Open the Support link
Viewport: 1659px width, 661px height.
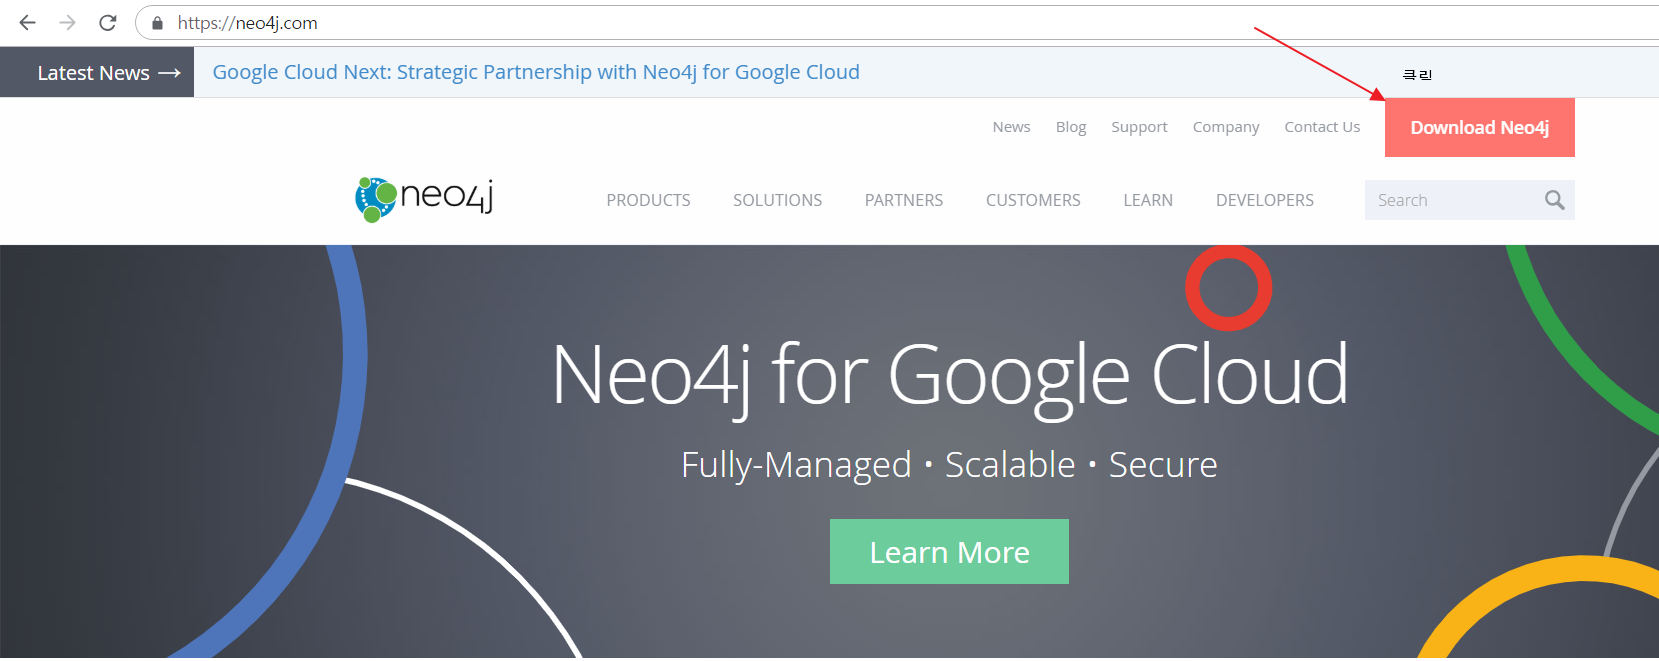[1139, 127]
